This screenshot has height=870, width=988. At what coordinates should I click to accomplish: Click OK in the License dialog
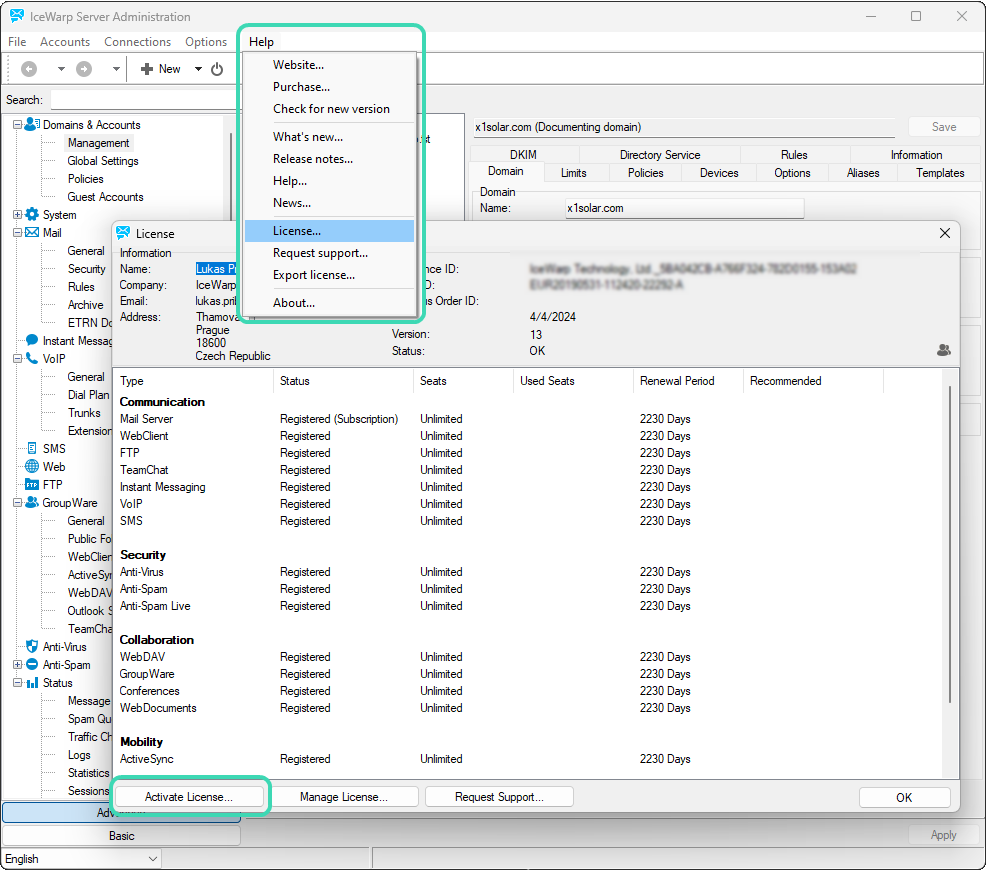point(904,797)
